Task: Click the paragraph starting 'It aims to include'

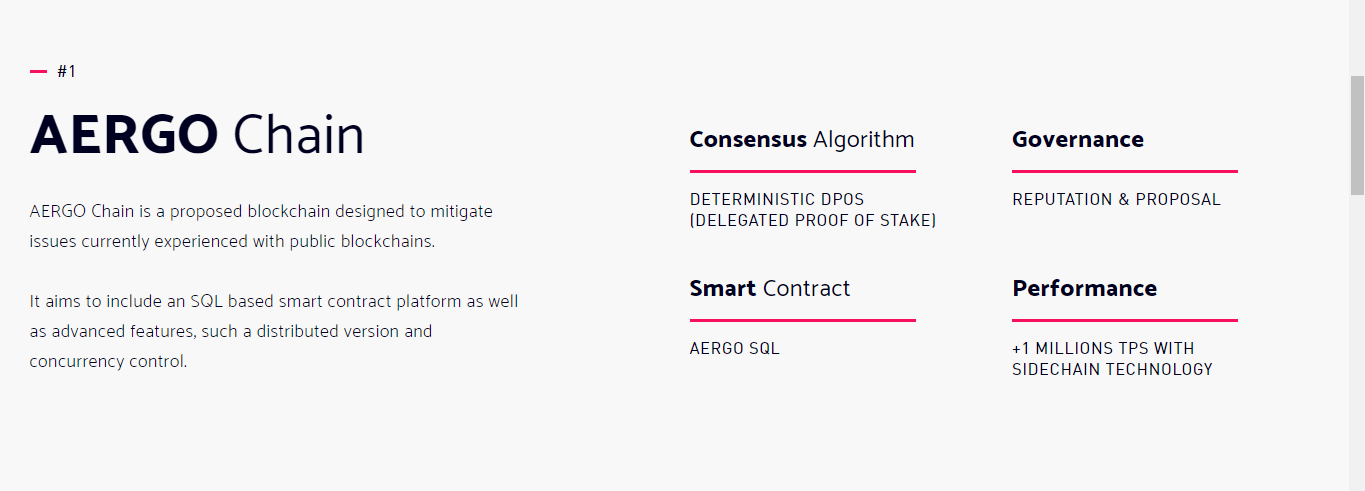Action: click(x=273, y=330)
